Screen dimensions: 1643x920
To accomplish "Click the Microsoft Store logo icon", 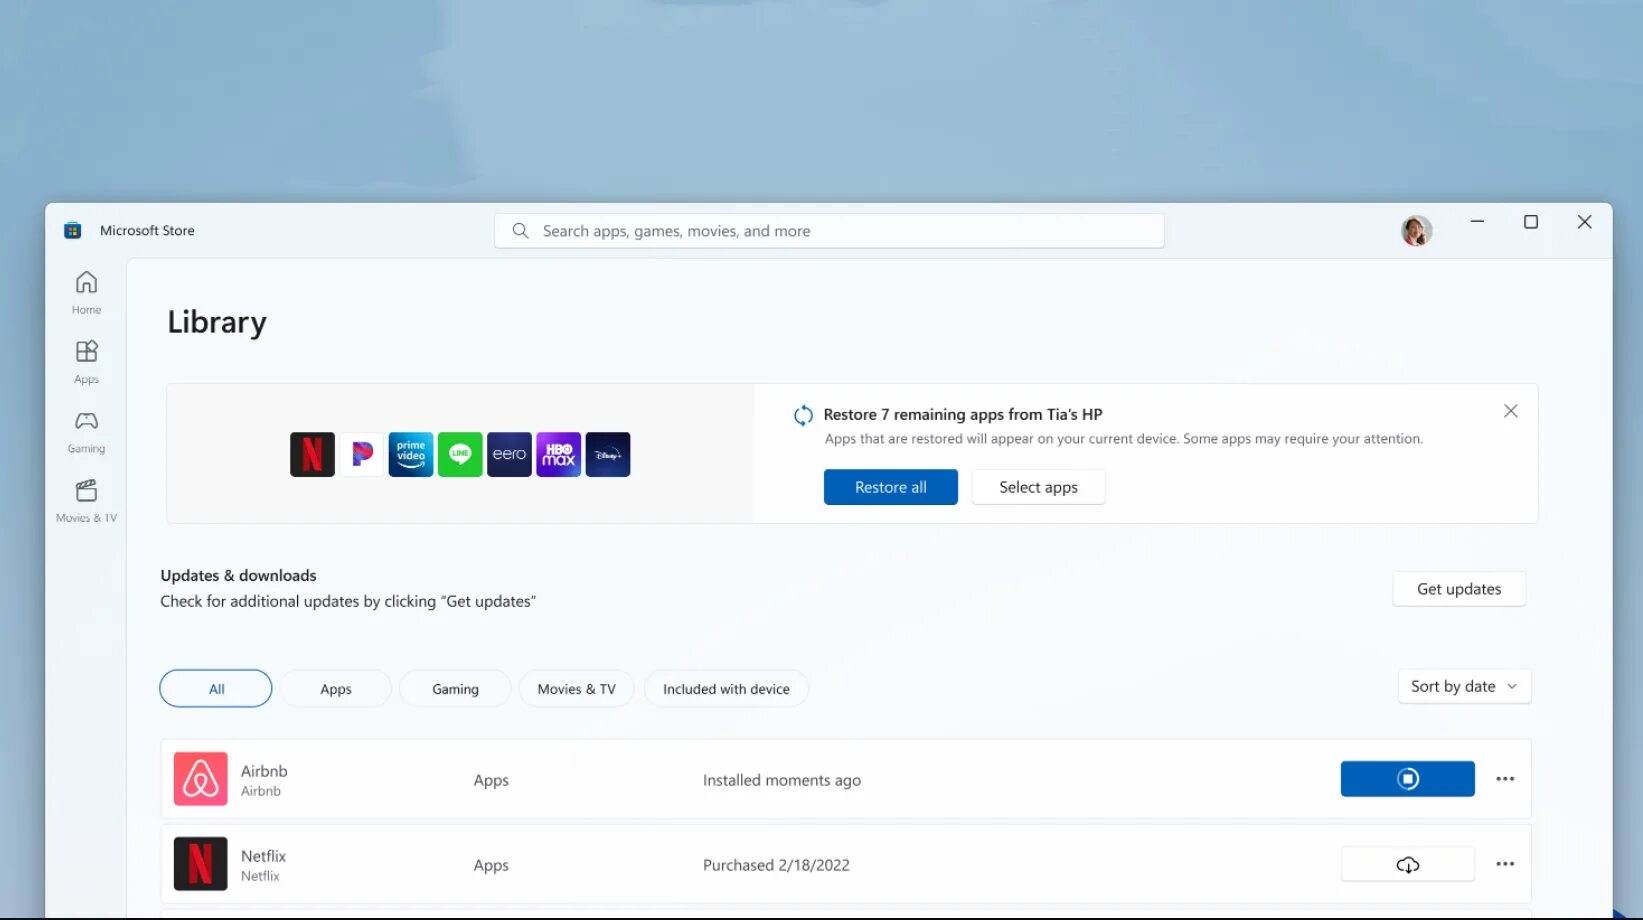I will point(72,231).
